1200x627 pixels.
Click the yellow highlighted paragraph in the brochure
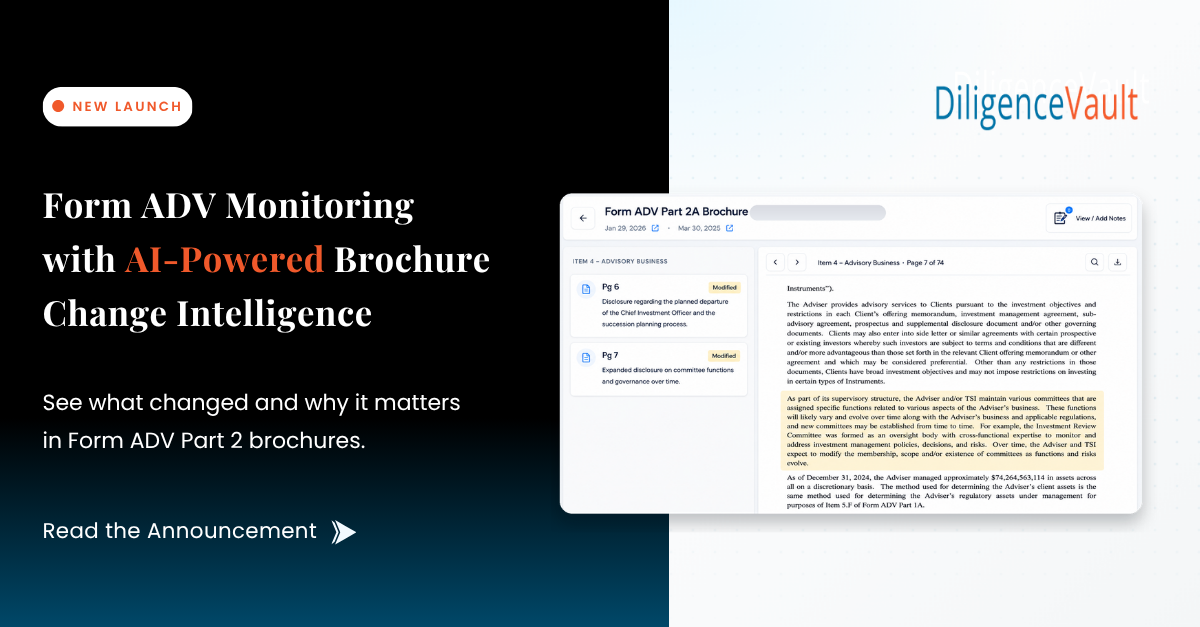pos(942,430)
